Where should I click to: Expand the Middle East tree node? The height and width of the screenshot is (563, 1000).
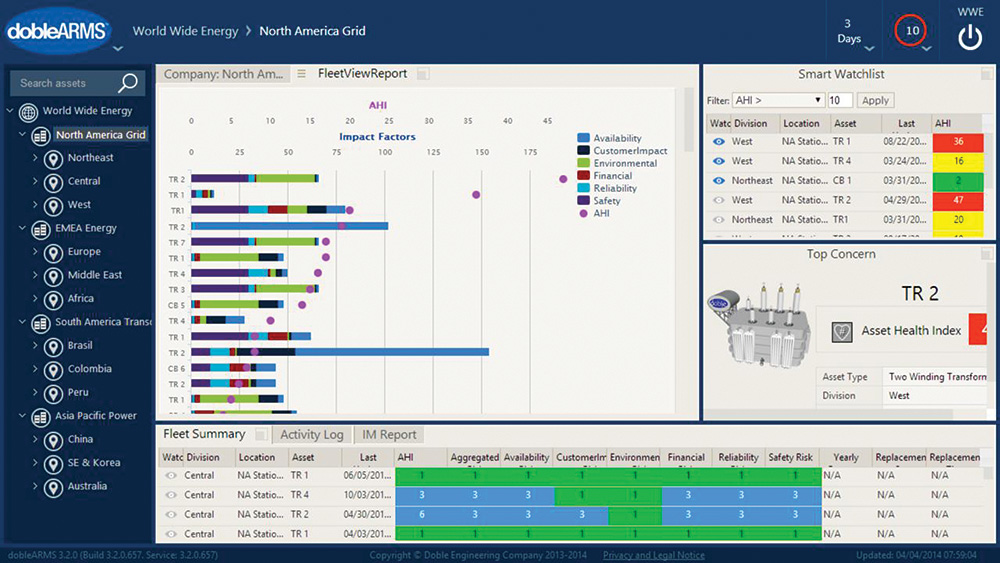click(35, 275)
